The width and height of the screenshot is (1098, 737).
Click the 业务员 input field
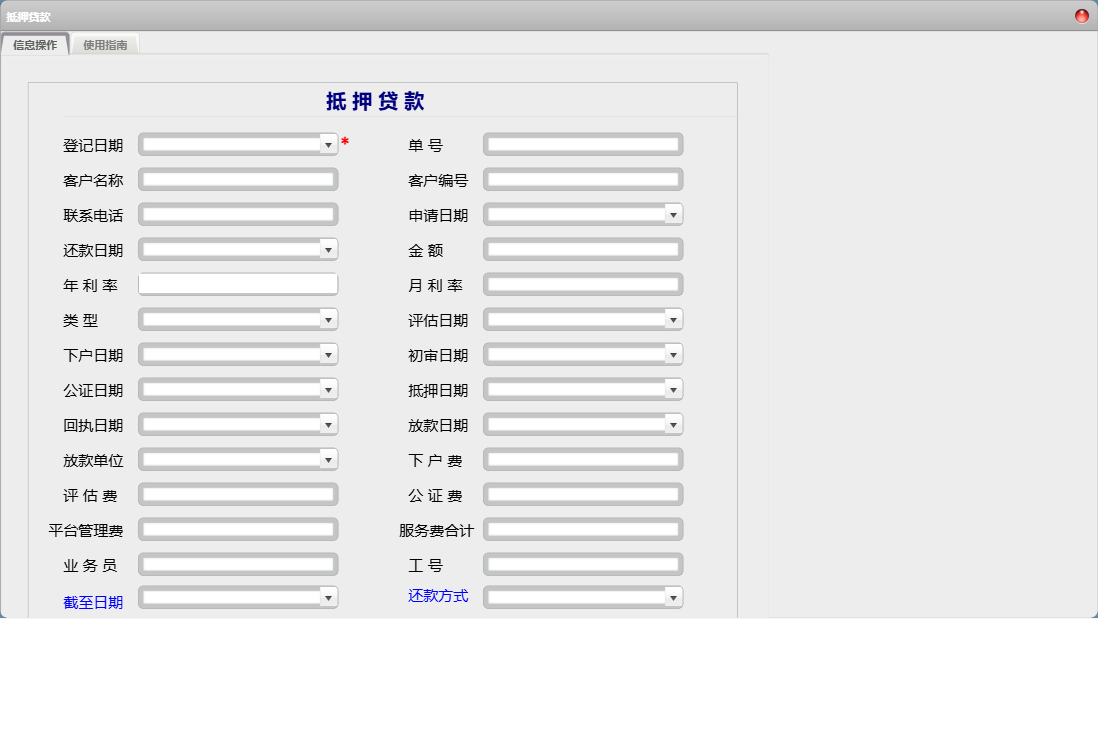(x=238, y=565)
